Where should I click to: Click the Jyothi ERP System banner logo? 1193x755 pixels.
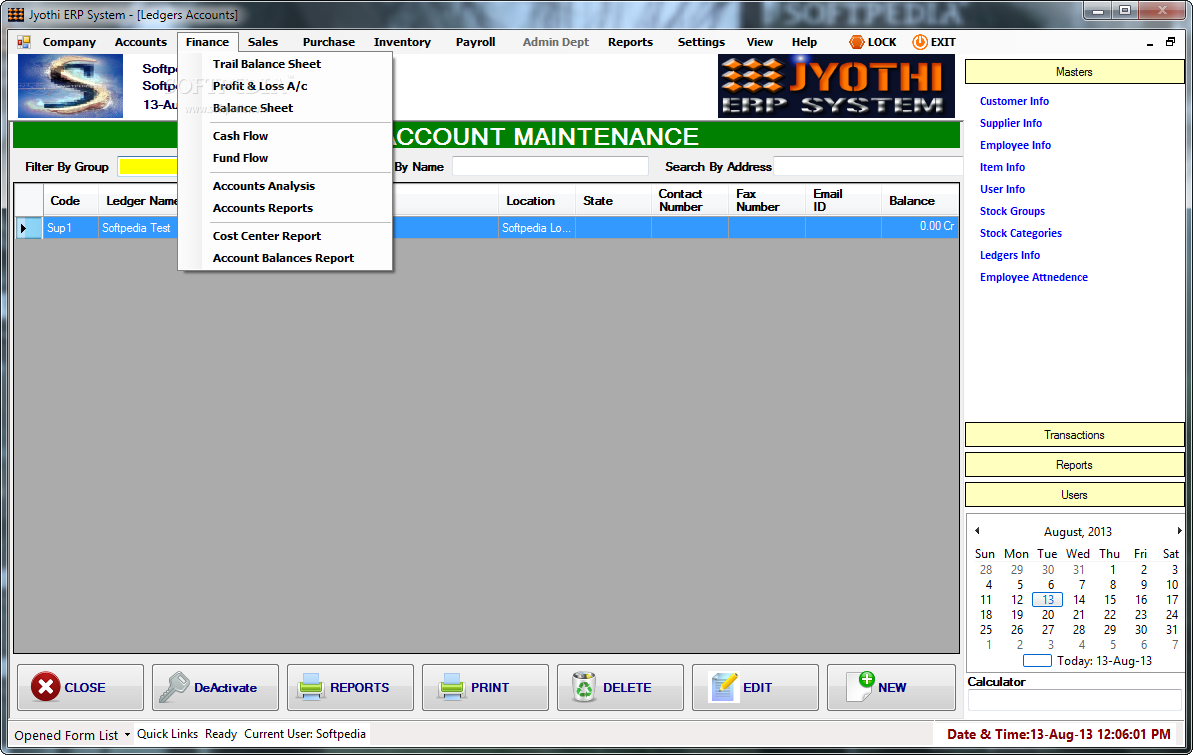836,86
